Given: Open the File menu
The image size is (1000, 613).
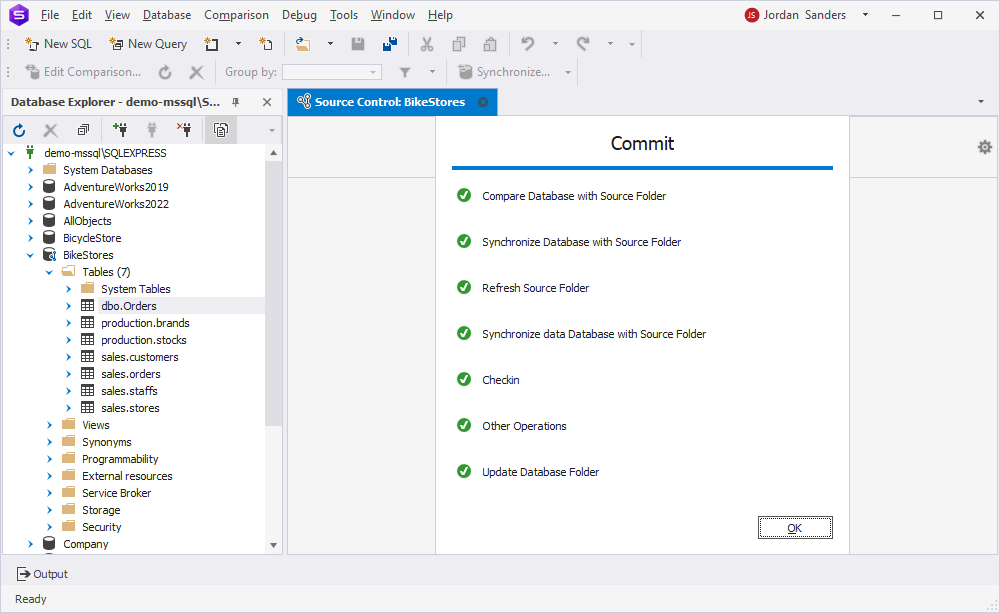Looking at the screenshot, I should pos(49,15).
